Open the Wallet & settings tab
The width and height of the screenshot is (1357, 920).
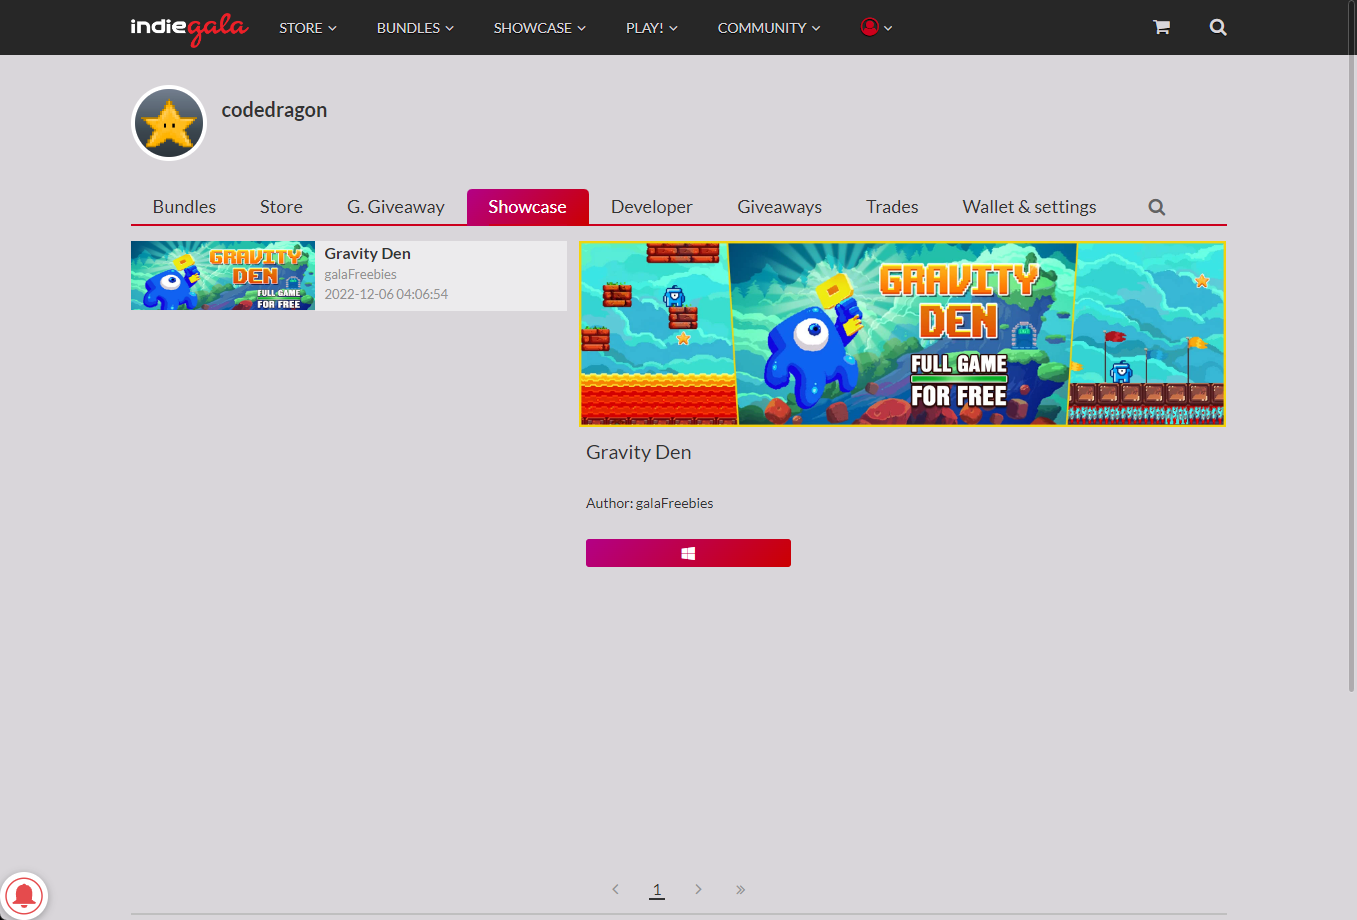[x=1030, y=207]
